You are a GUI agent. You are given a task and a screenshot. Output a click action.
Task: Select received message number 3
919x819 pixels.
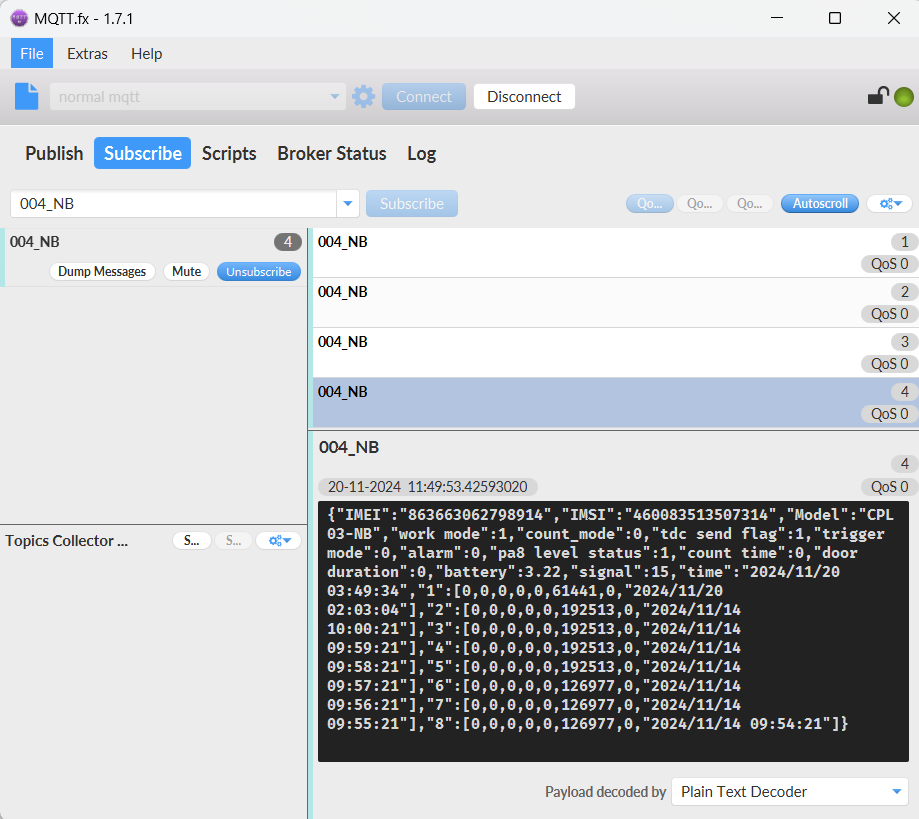click(615, 352)
